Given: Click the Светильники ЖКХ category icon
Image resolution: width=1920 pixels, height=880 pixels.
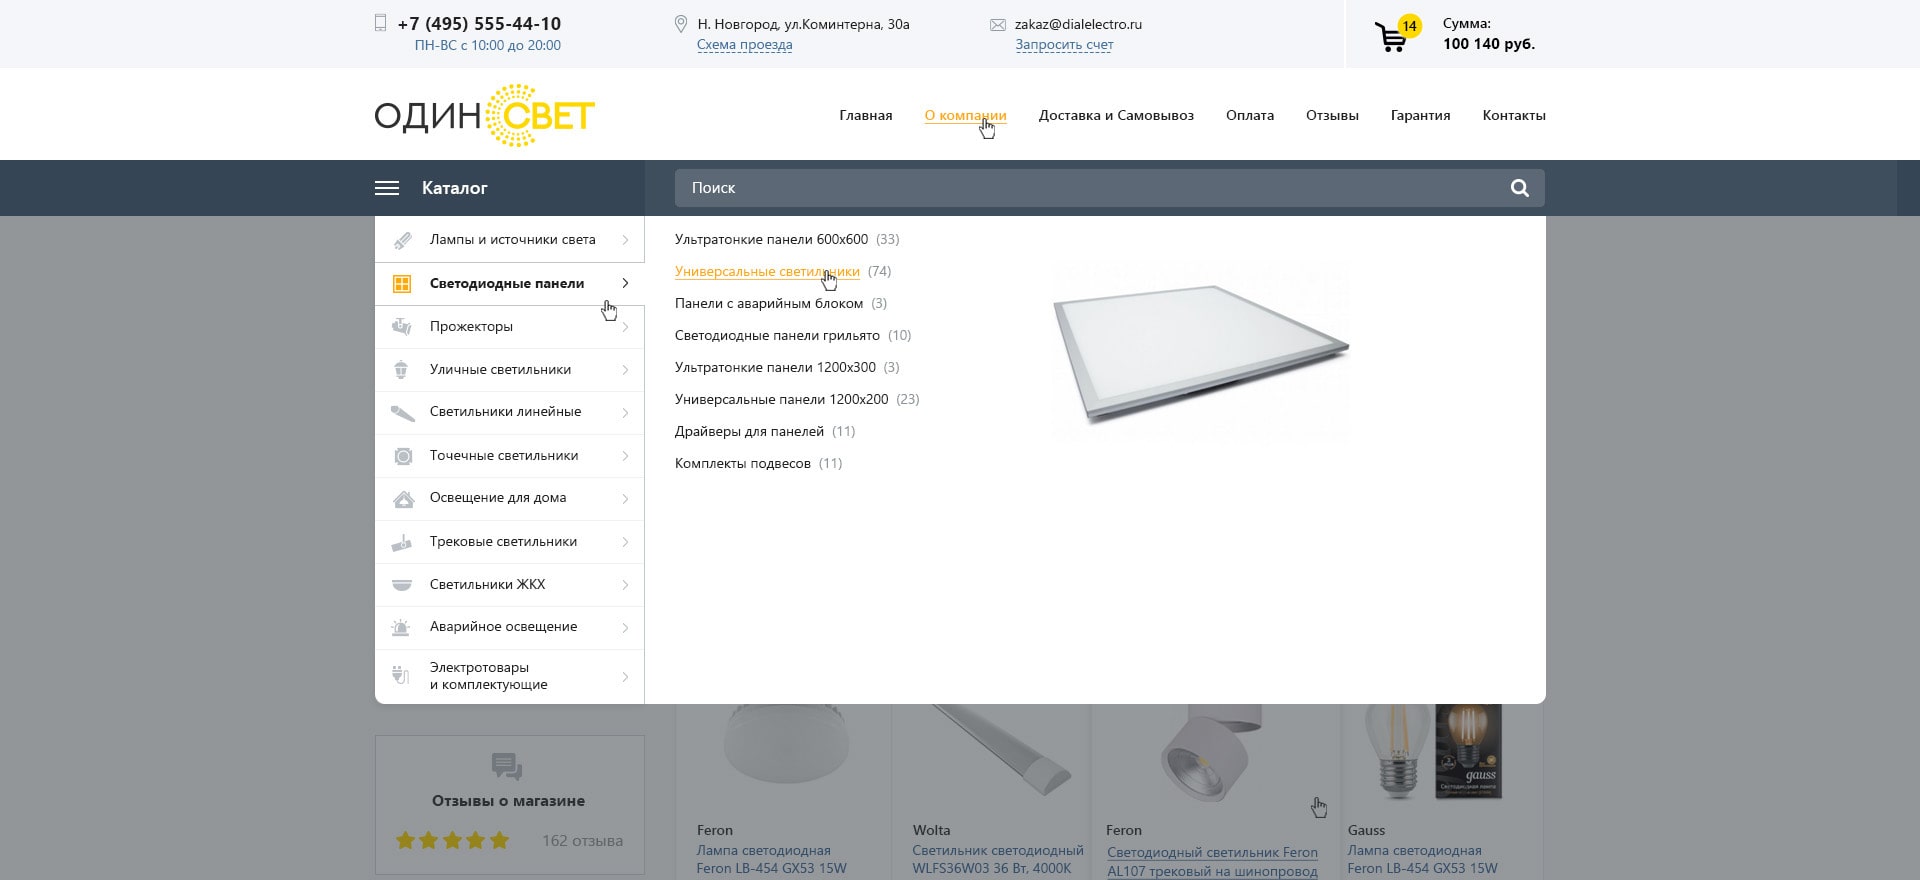Looking at the screenshot, I should [x=402, y=585].
